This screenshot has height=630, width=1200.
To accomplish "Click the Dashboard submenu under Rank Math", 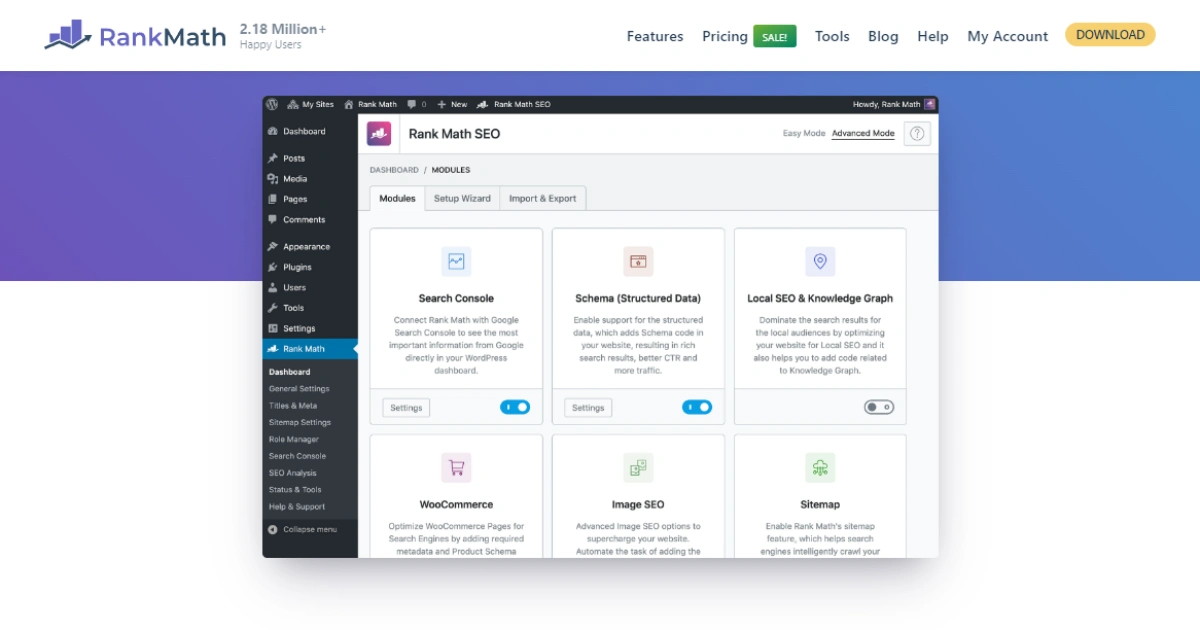I will coord(289,372).
